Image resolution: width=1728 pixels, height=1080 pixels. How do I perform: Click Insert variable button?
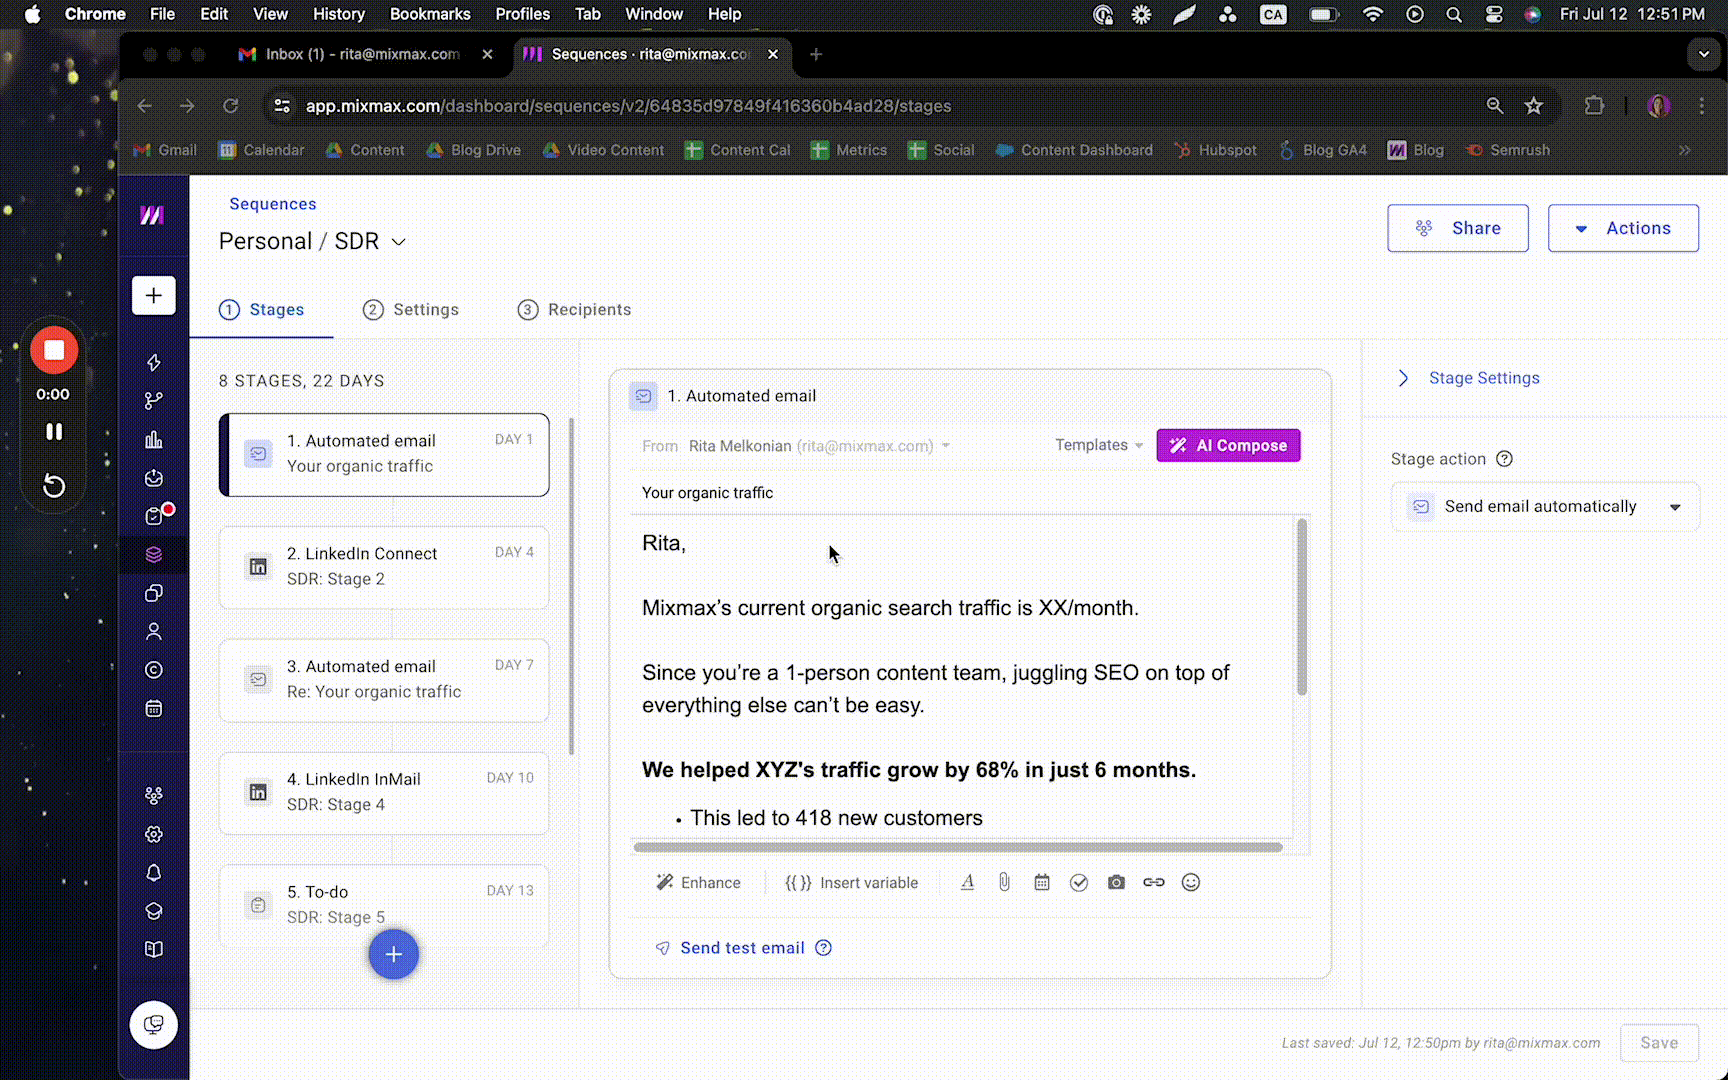tap(851, 882)
